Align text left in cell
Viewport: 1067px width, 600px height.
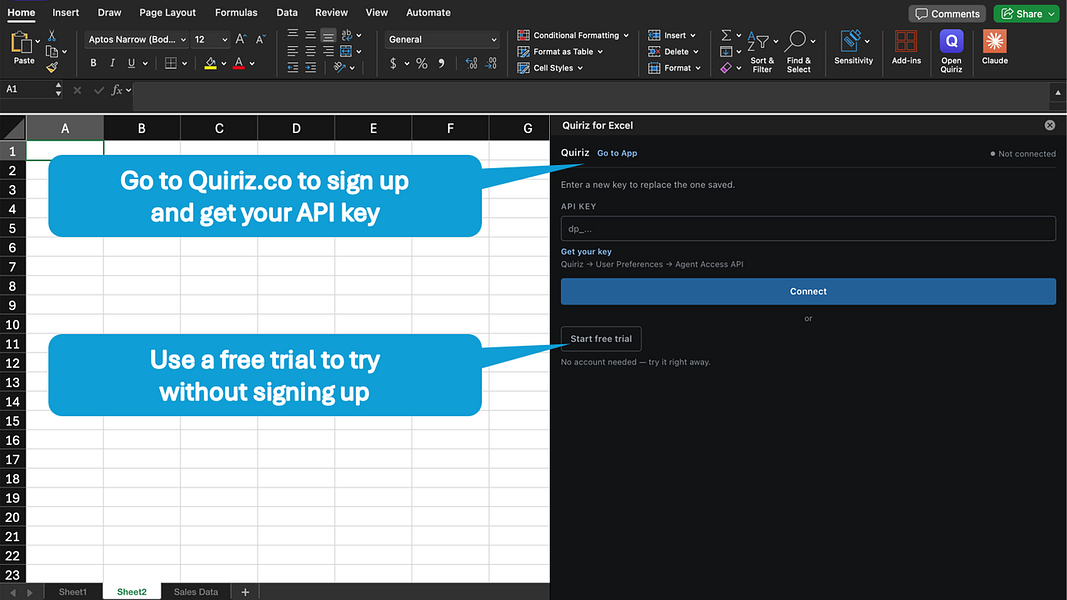point(293,51)
